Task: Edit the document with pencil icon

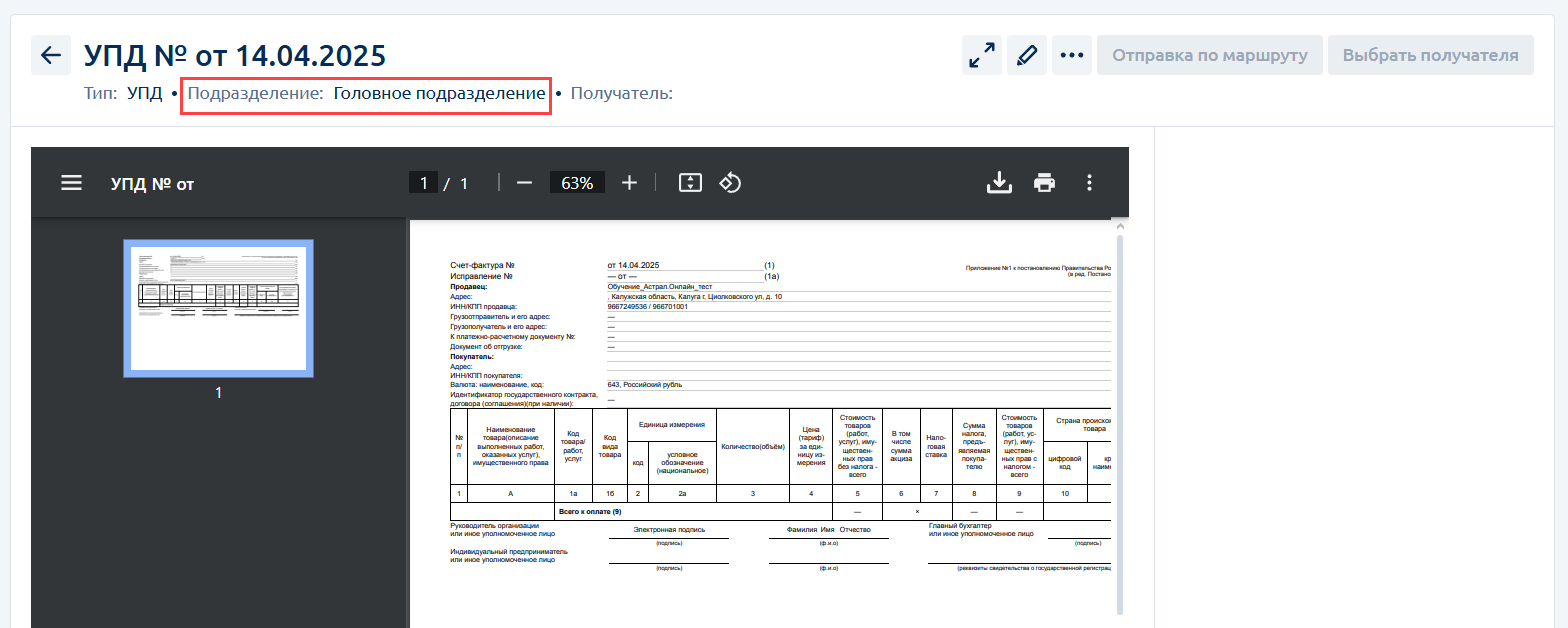Action: [x=1026, y=55]
